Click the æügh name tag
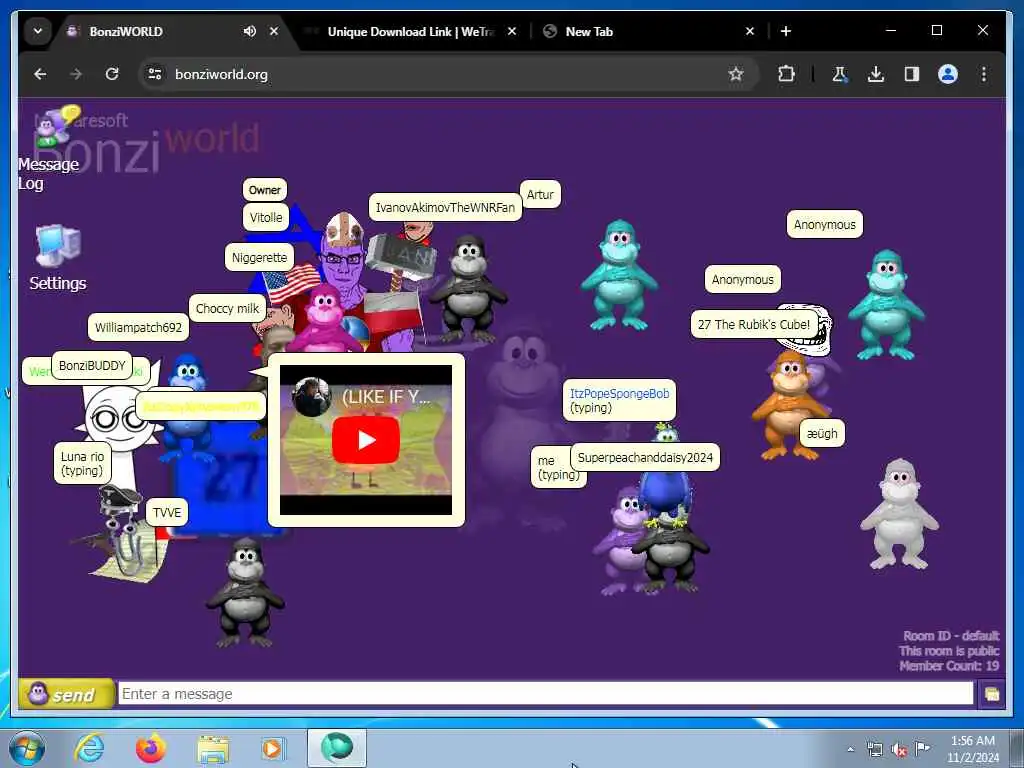The width and height of the screenshot is (1024, 768). 822,434
